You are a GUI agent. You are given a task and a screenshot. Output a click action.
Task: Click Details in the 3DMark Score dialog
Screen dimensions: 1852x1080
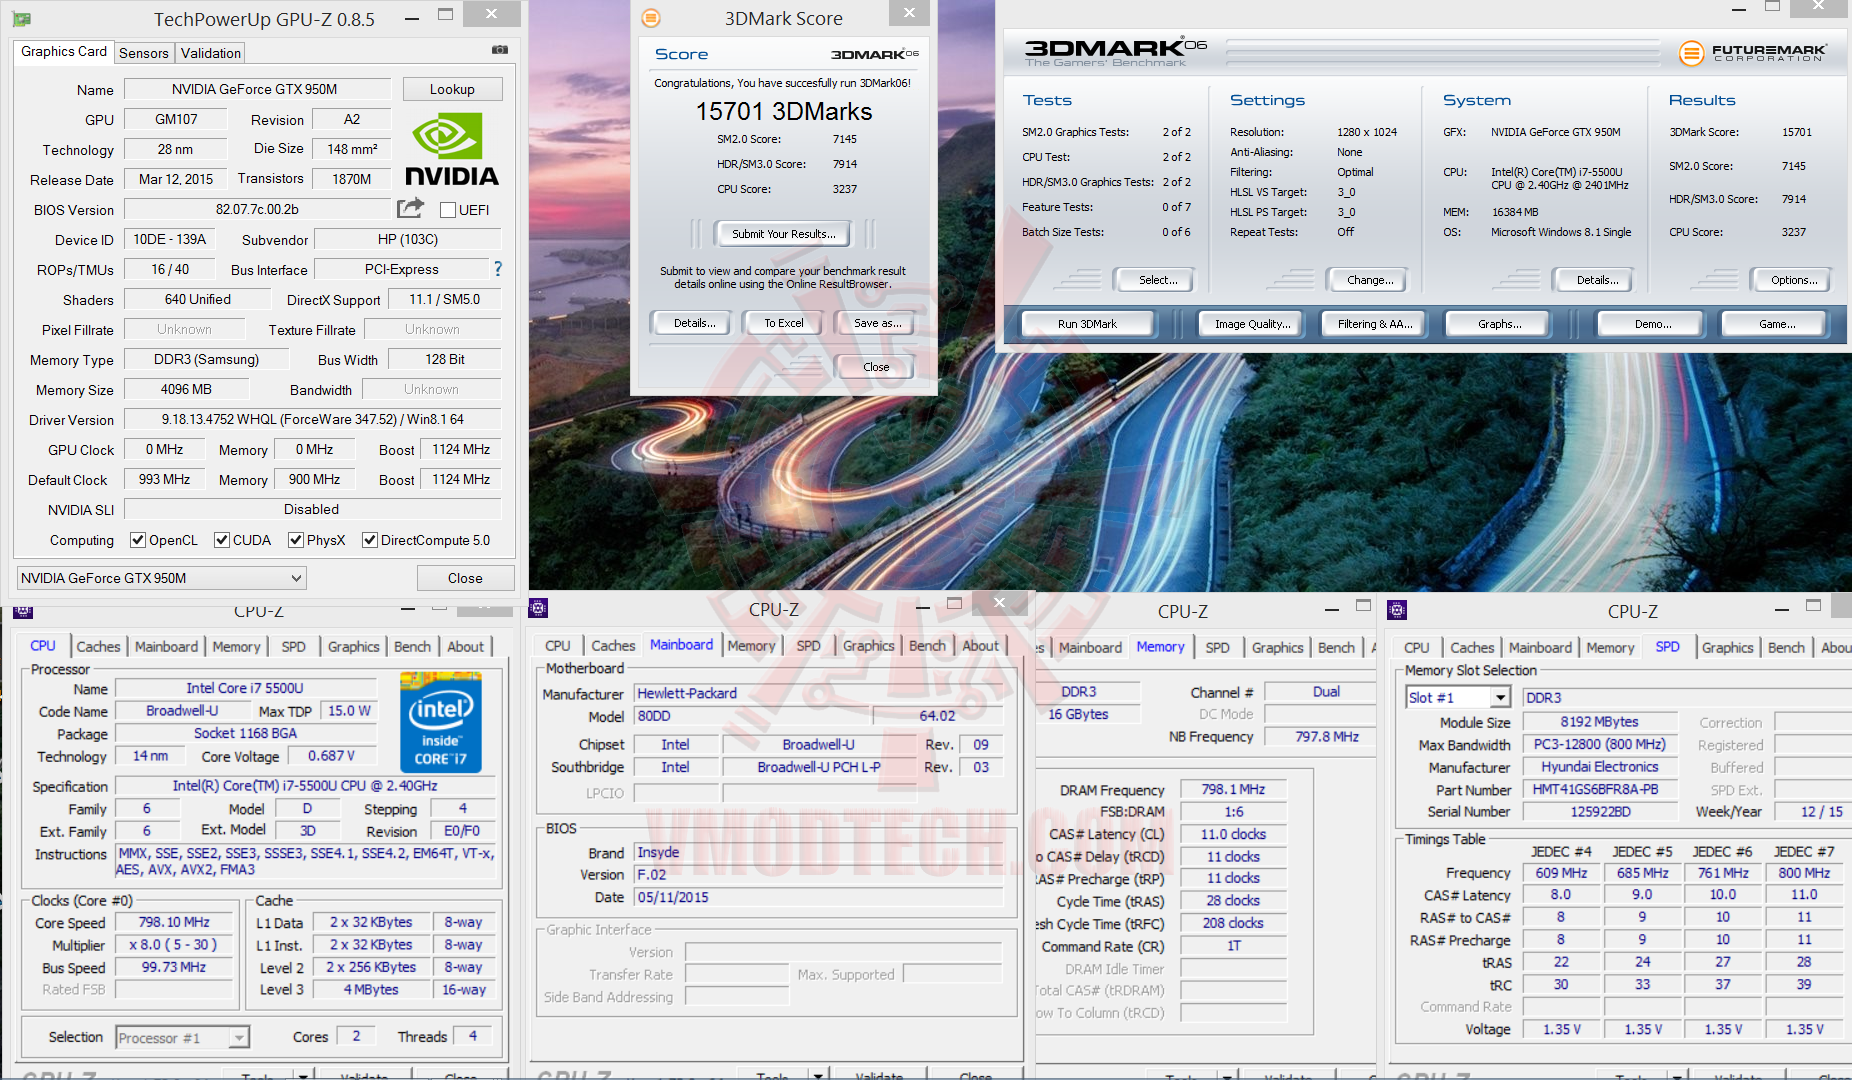[694, 323]
